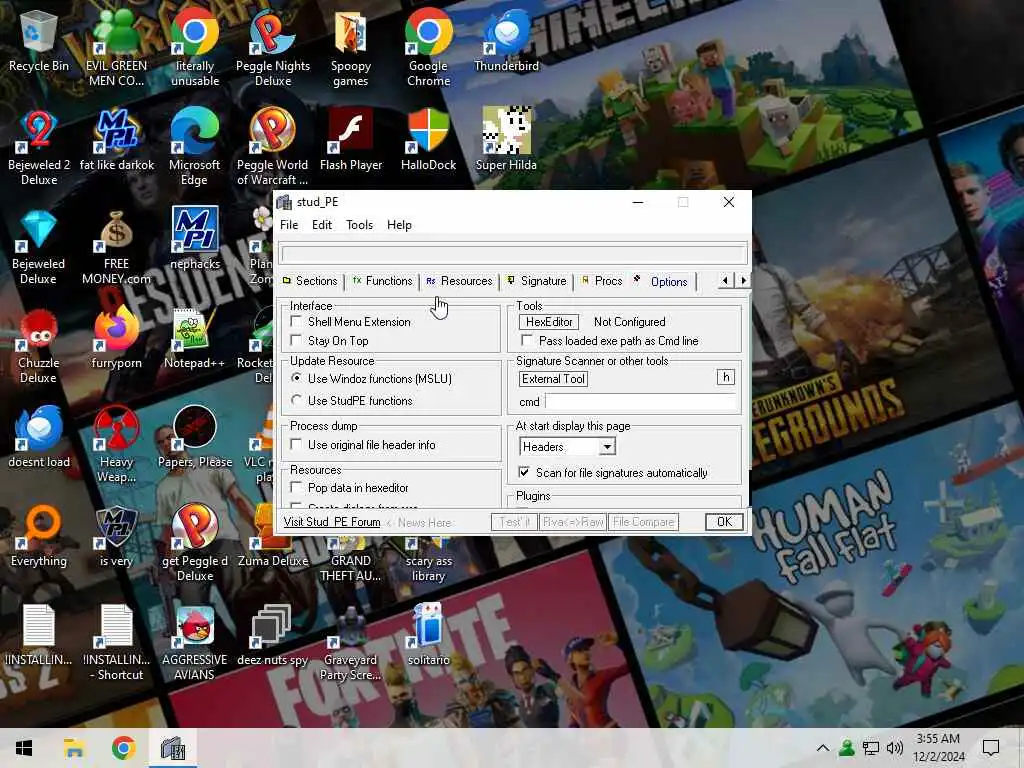Screen dimensions: 1024x768
Task: Open the File menu in stud_PE
Action: pyautogui.click(x=289, y=225)
